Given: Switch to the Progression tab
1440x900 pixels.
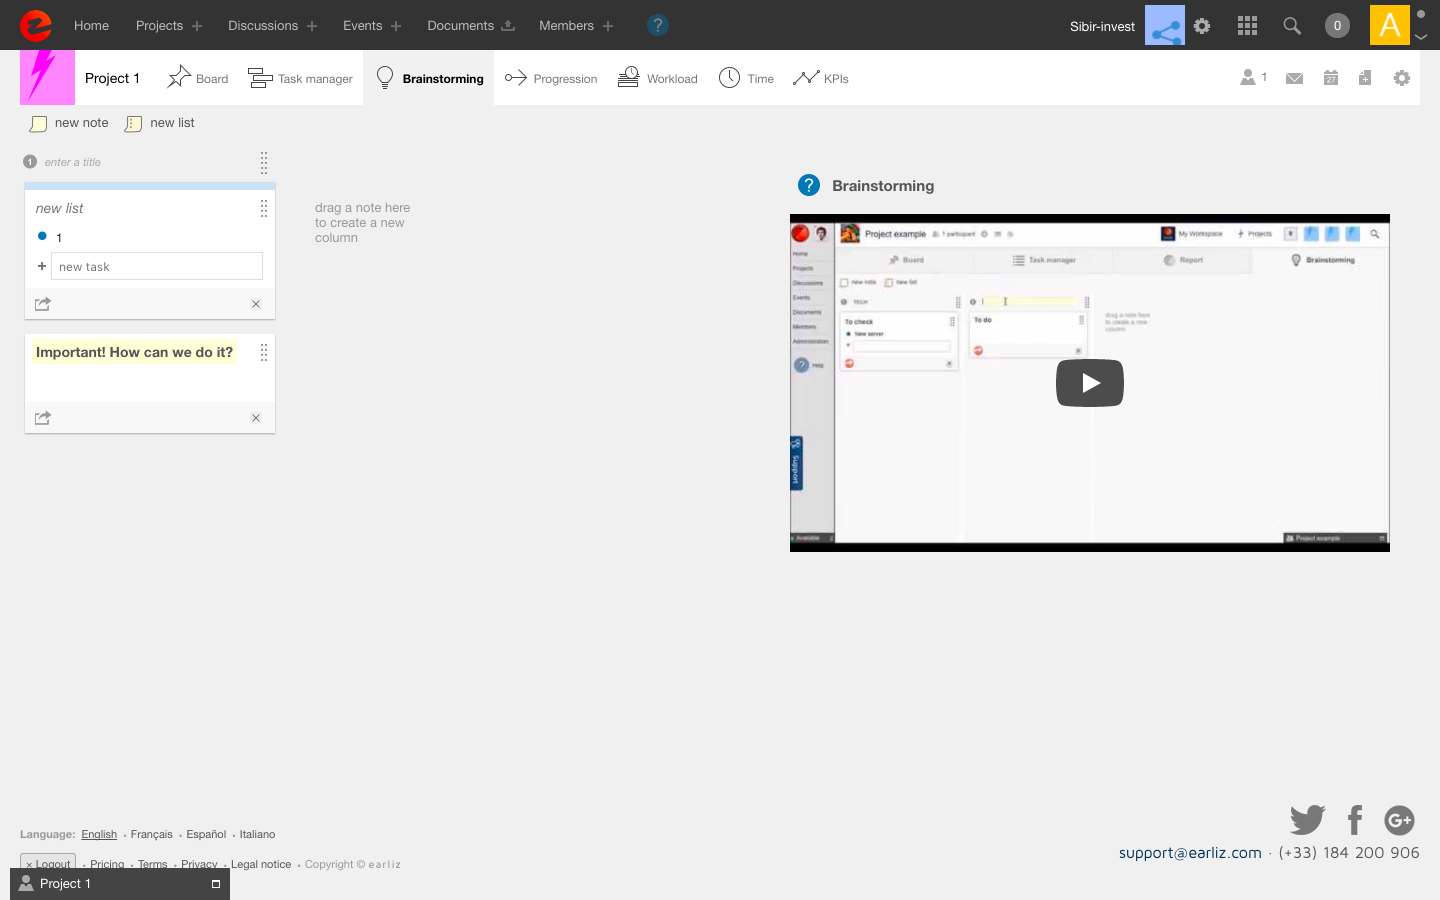Looking at the screenshot, I should tap(551, 78).
